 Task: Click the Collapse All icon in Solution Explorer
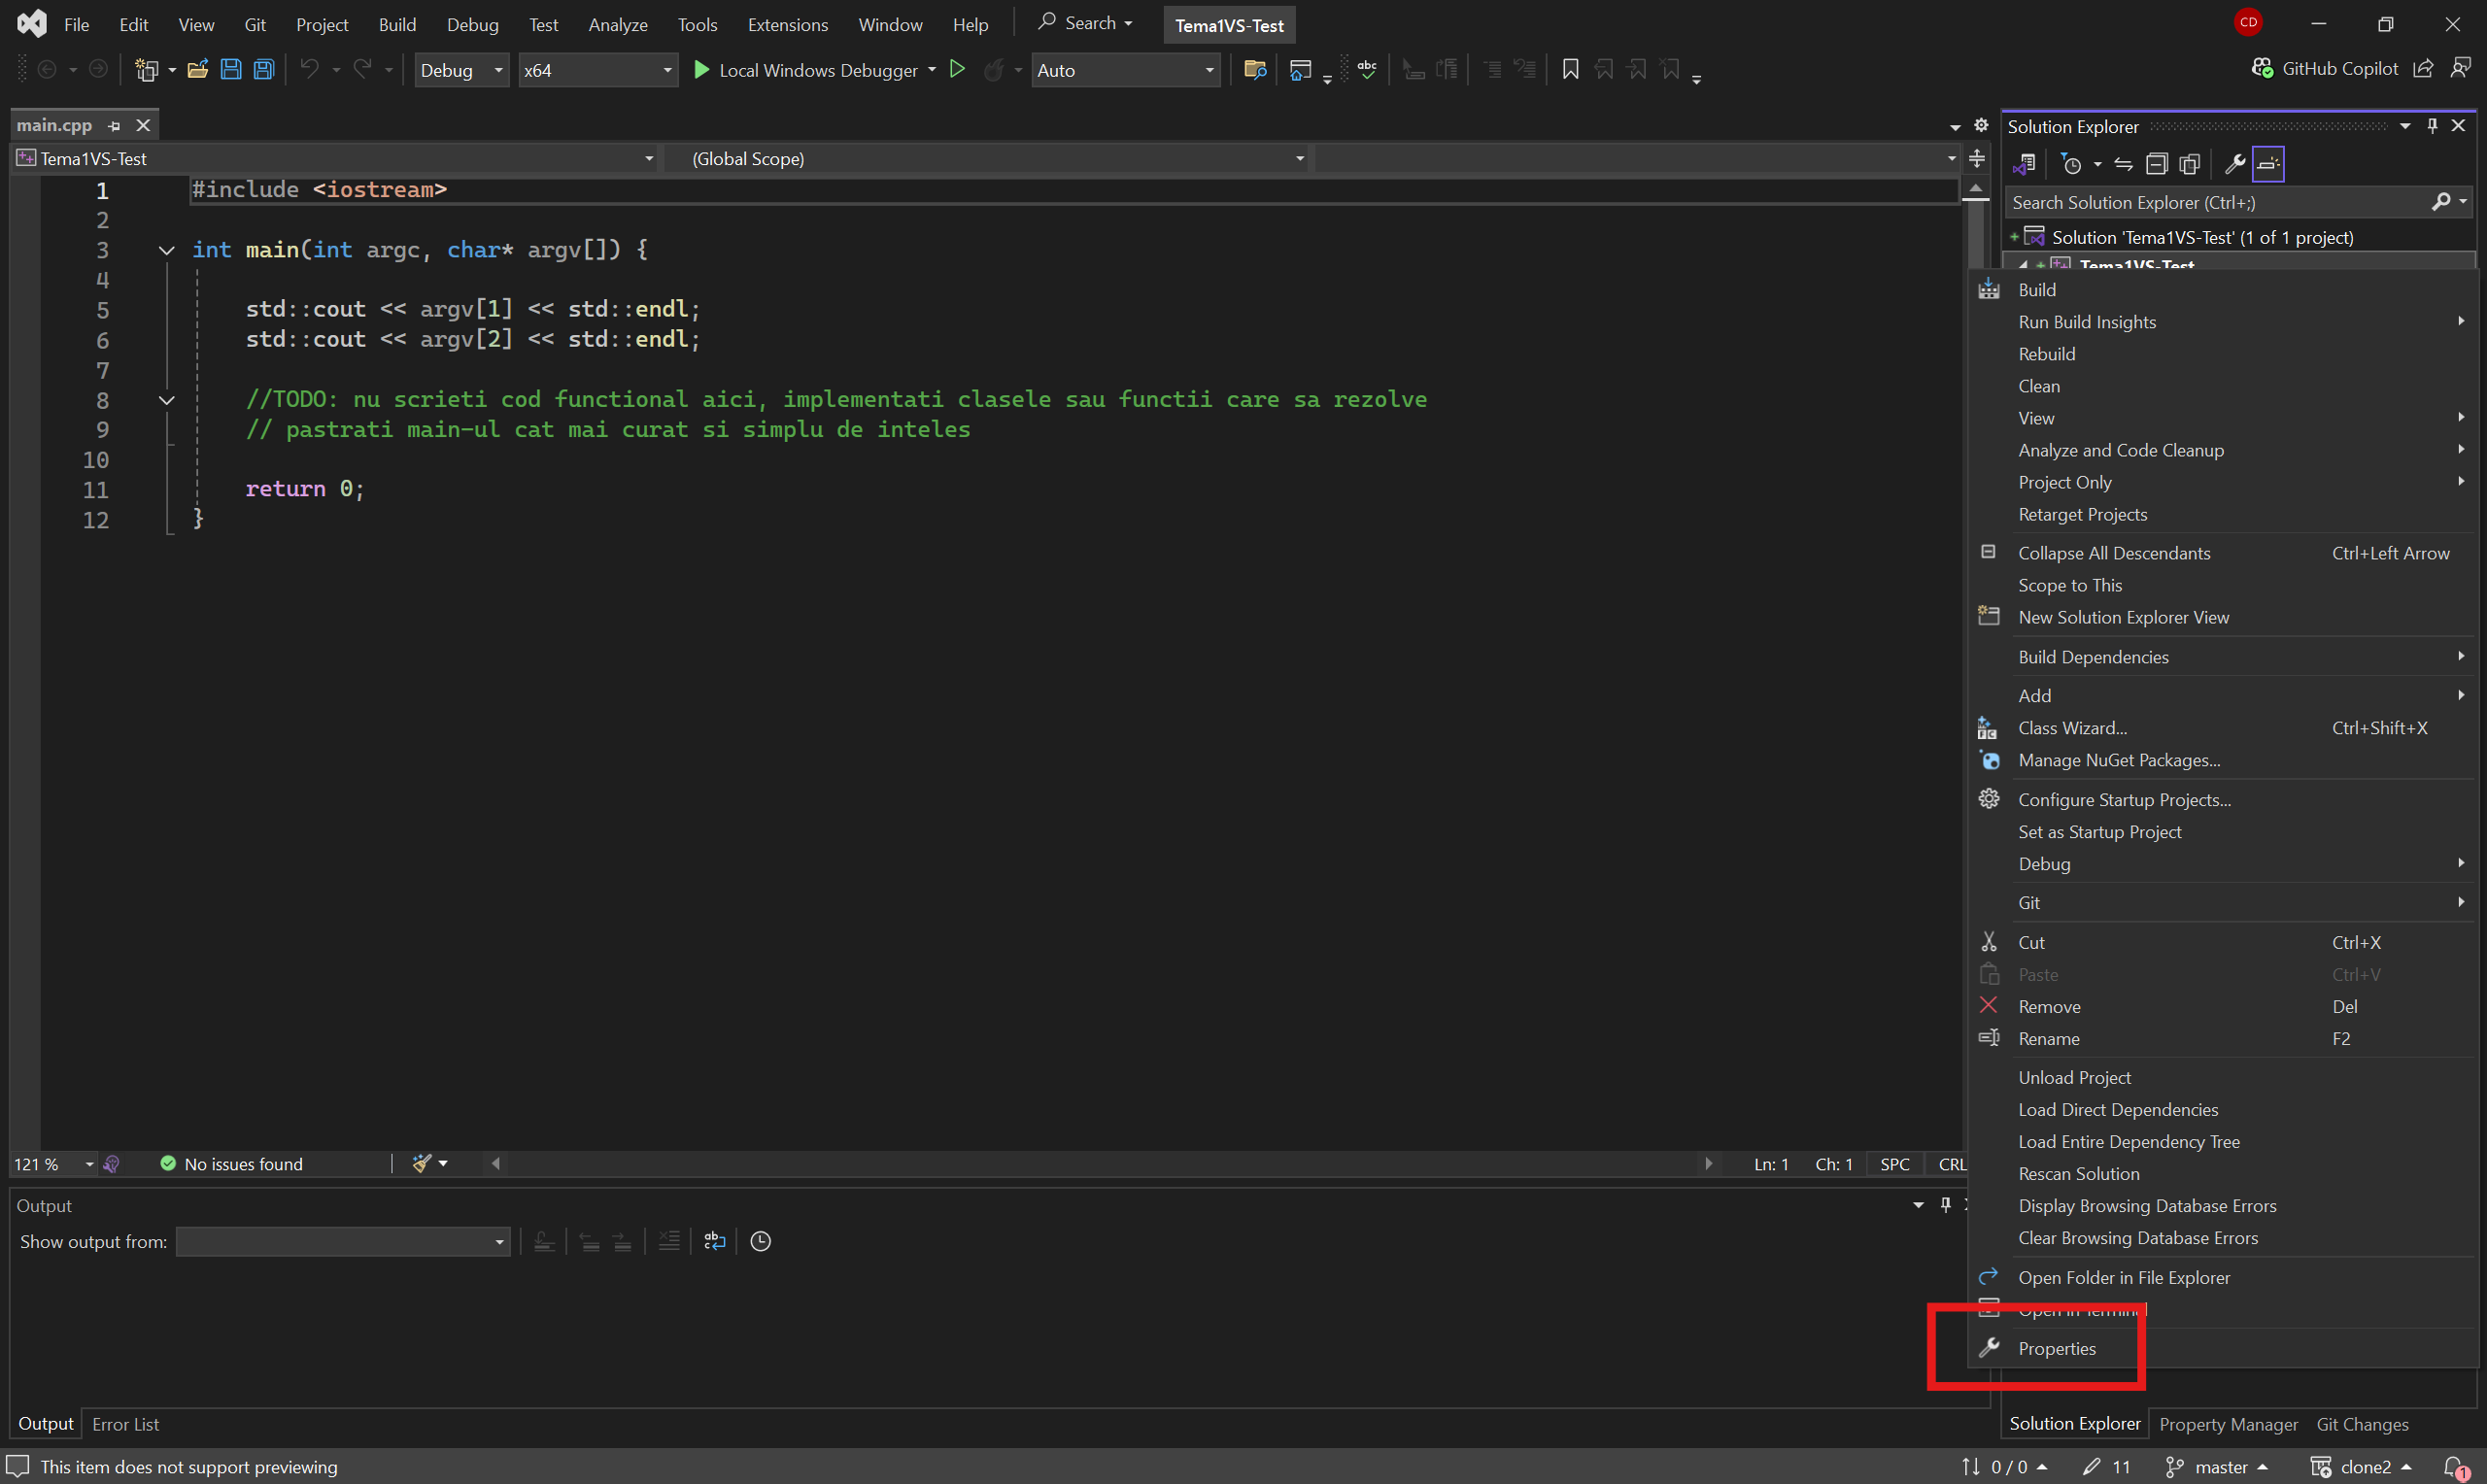pos(2157,164)
